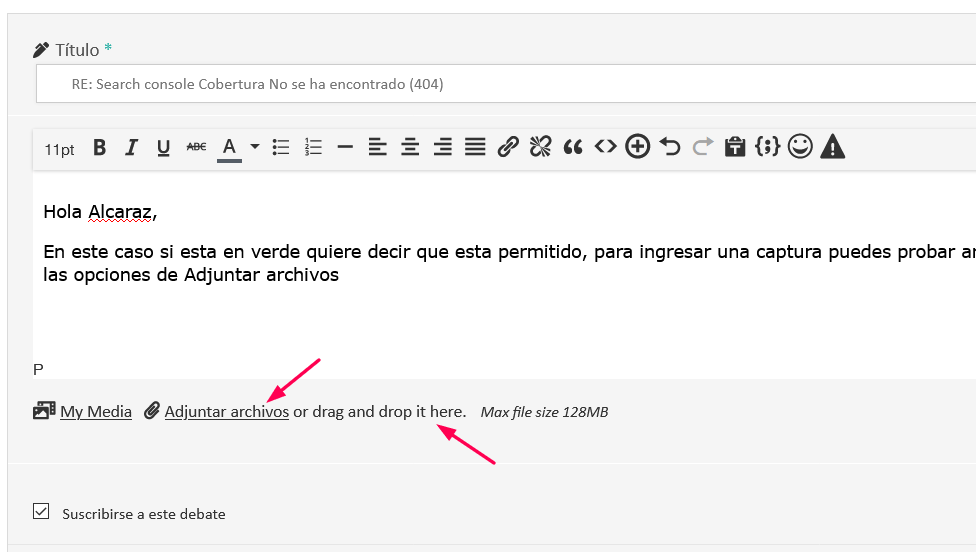Click the Título input field

[505, 84]
